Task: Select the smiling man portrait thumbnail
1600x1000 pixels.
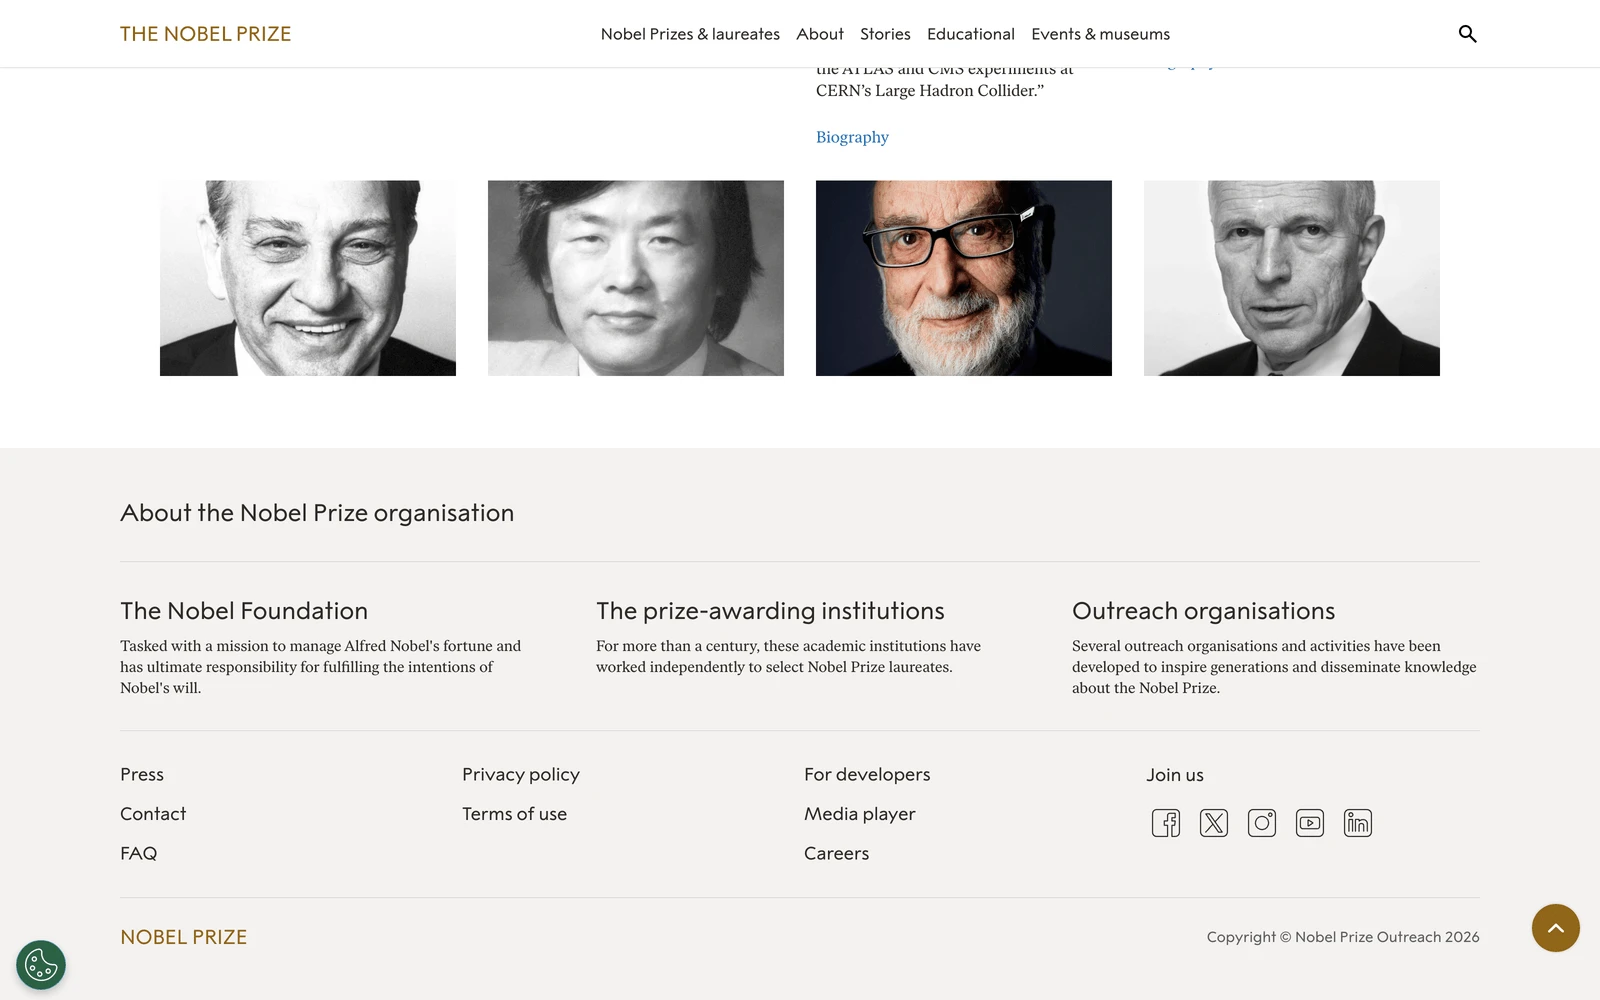Action: 308,278
